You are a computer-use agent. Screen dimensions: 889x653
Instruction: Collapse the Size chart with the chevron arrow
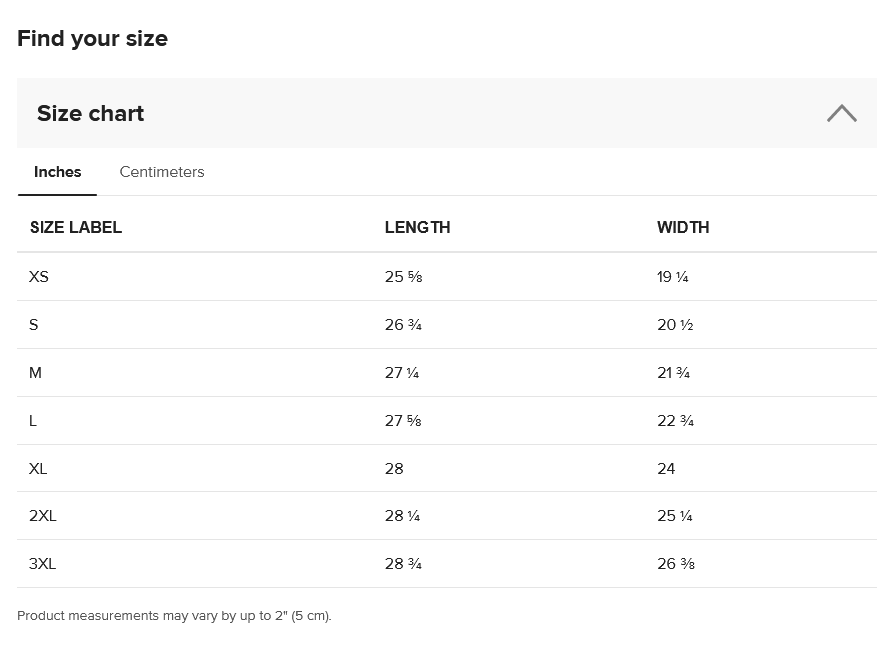pyautogui.click(x=841, y=113)
